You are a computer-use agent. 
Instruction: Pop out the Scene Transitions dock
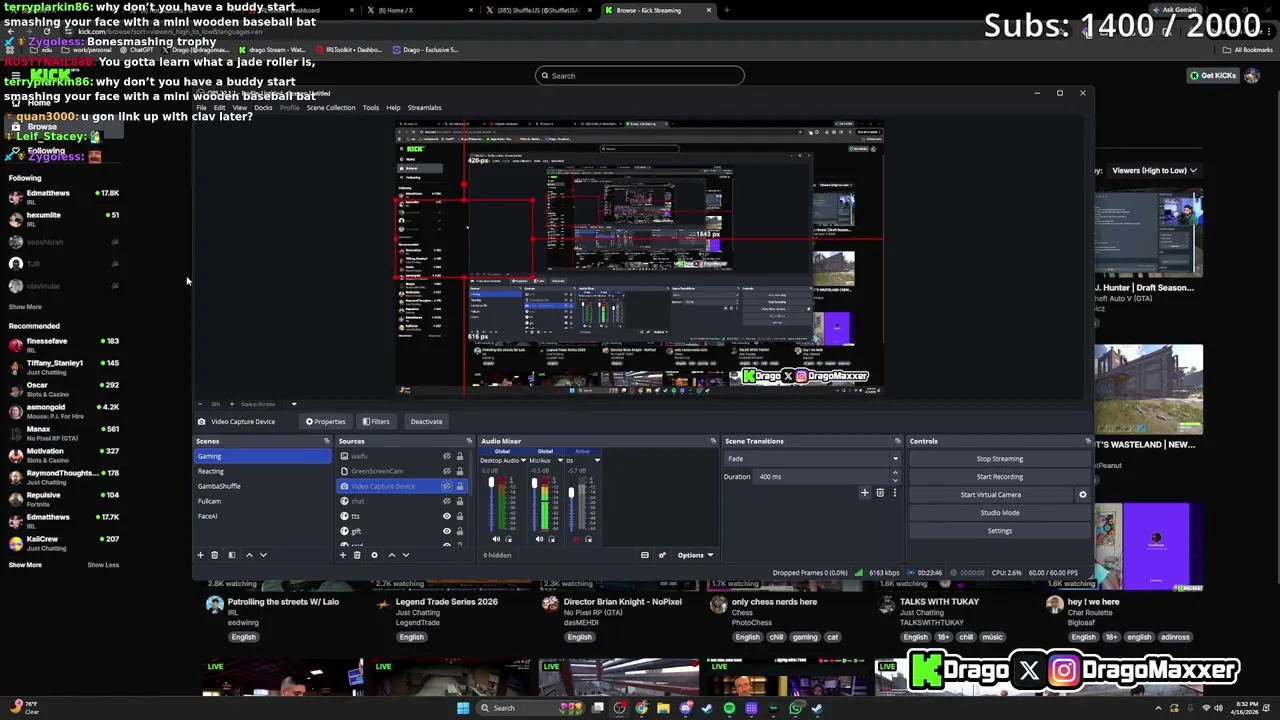[x=898, y=441]
